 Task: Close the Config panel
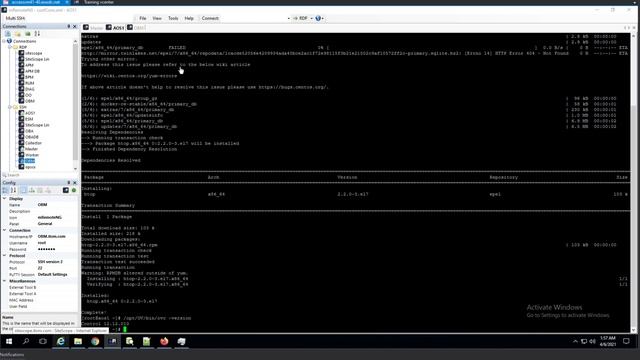point(75,182)
